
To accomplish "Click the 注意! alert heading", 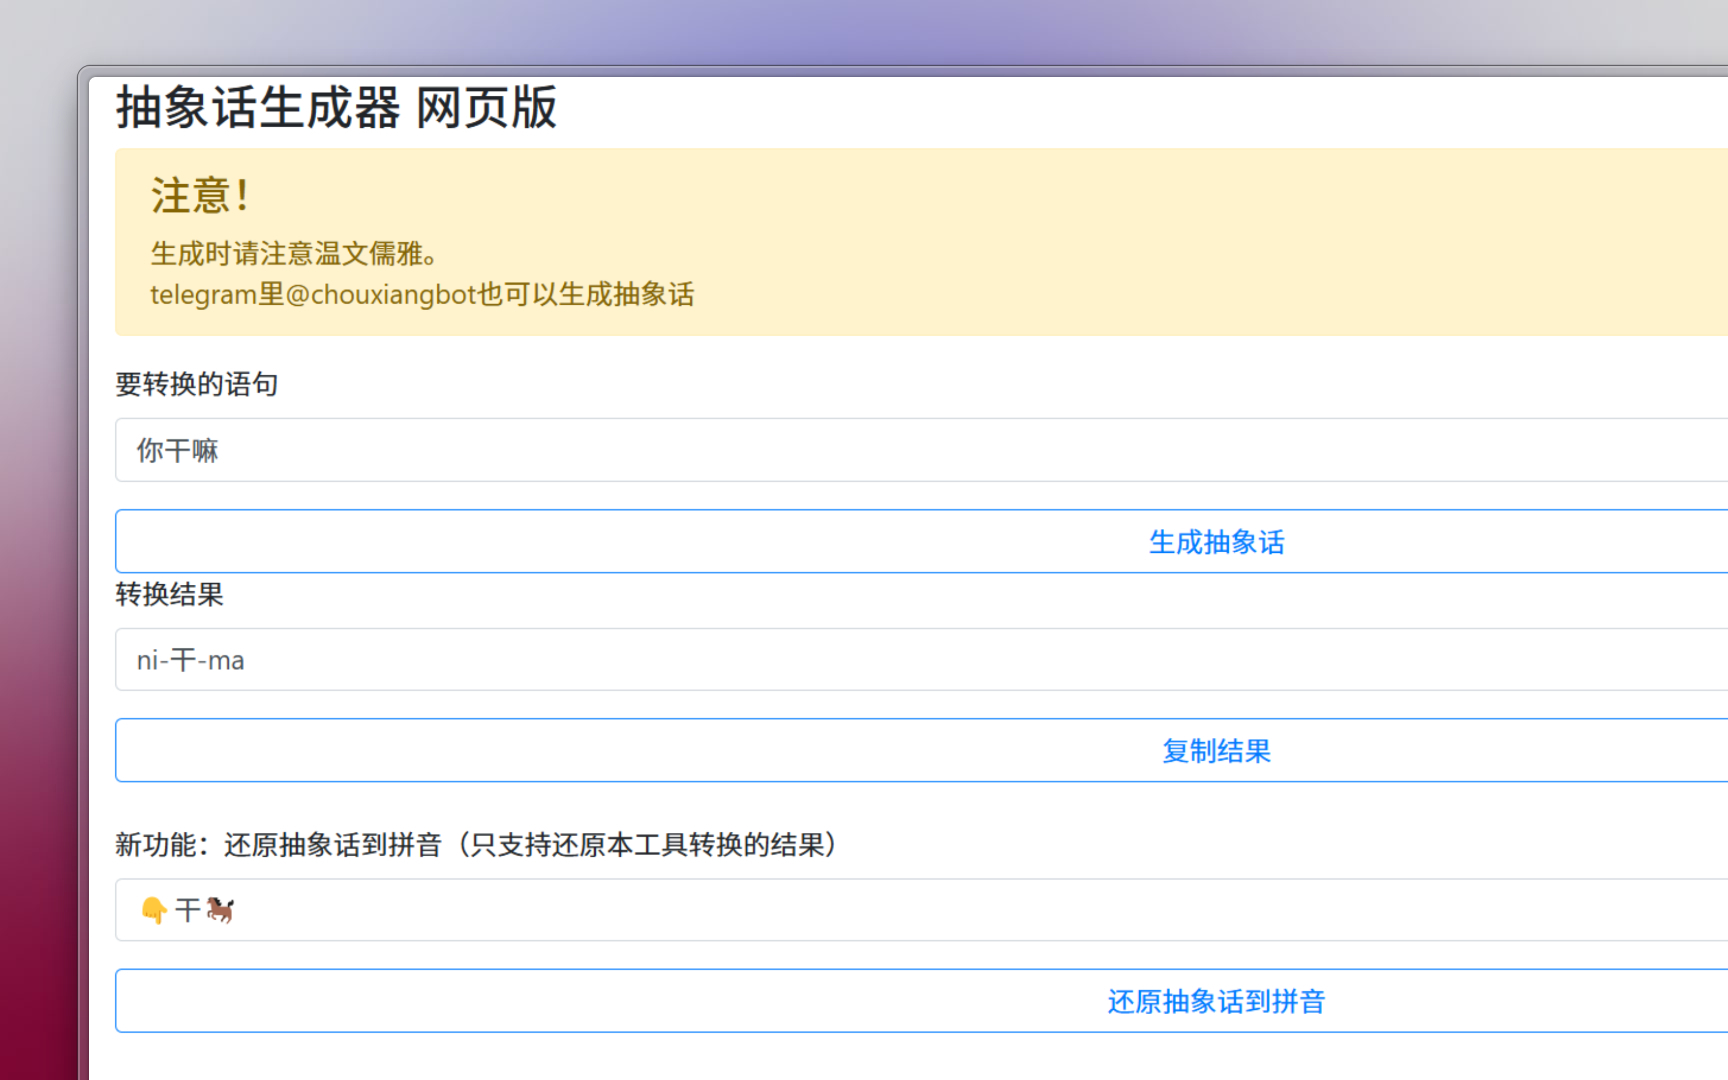I will coord(200,195).
